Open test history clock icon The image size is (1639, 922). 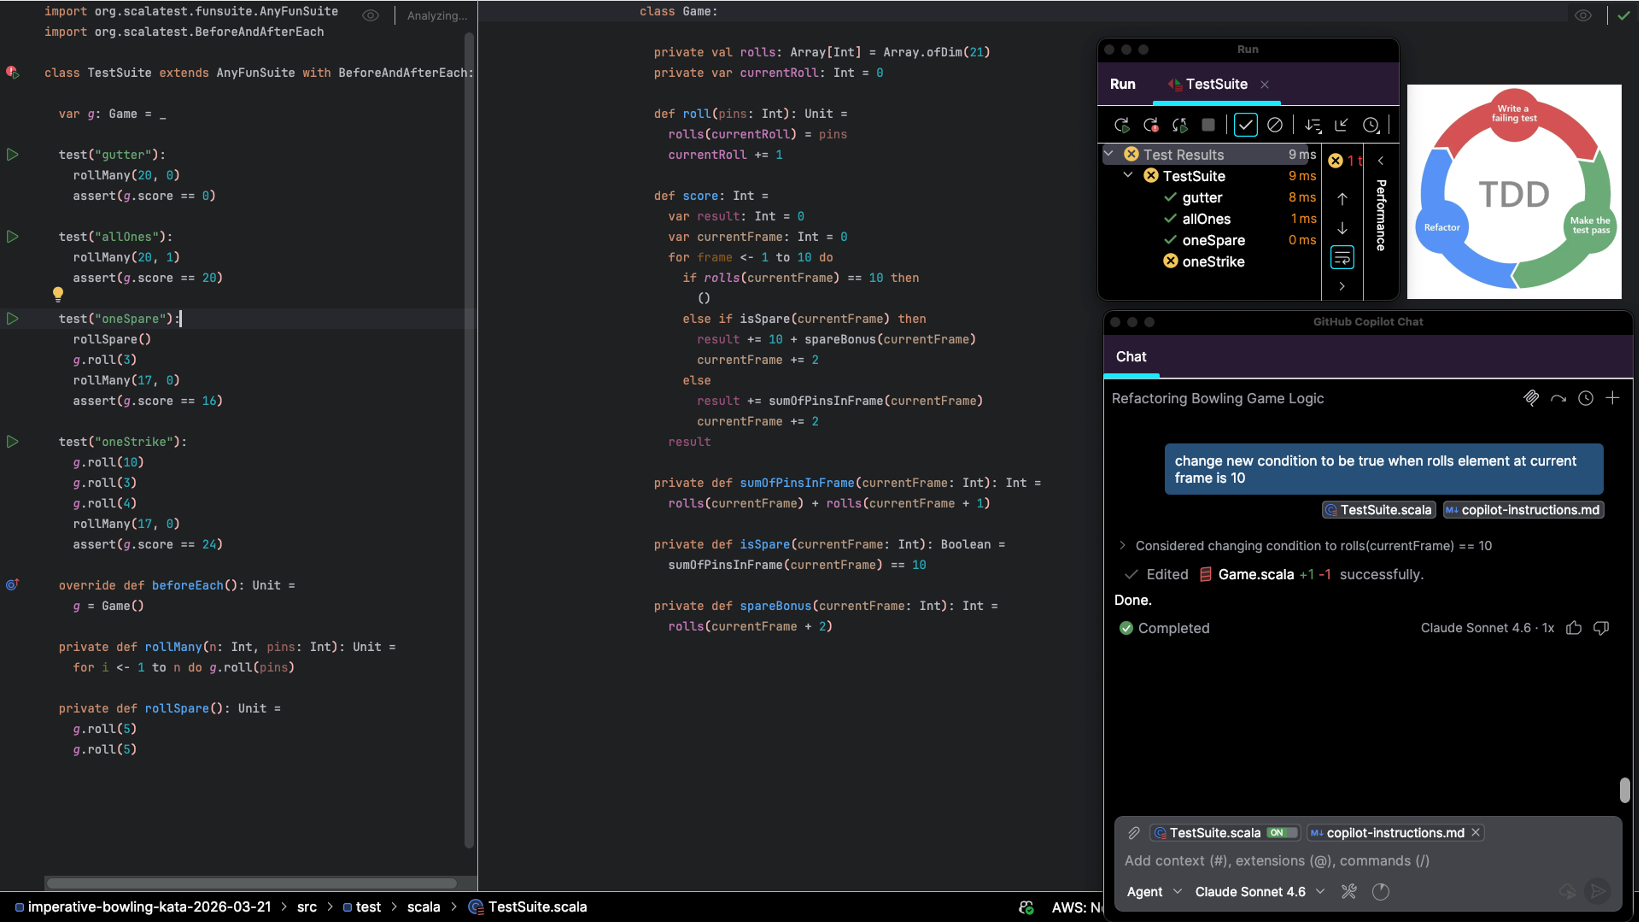(1371, 125)
